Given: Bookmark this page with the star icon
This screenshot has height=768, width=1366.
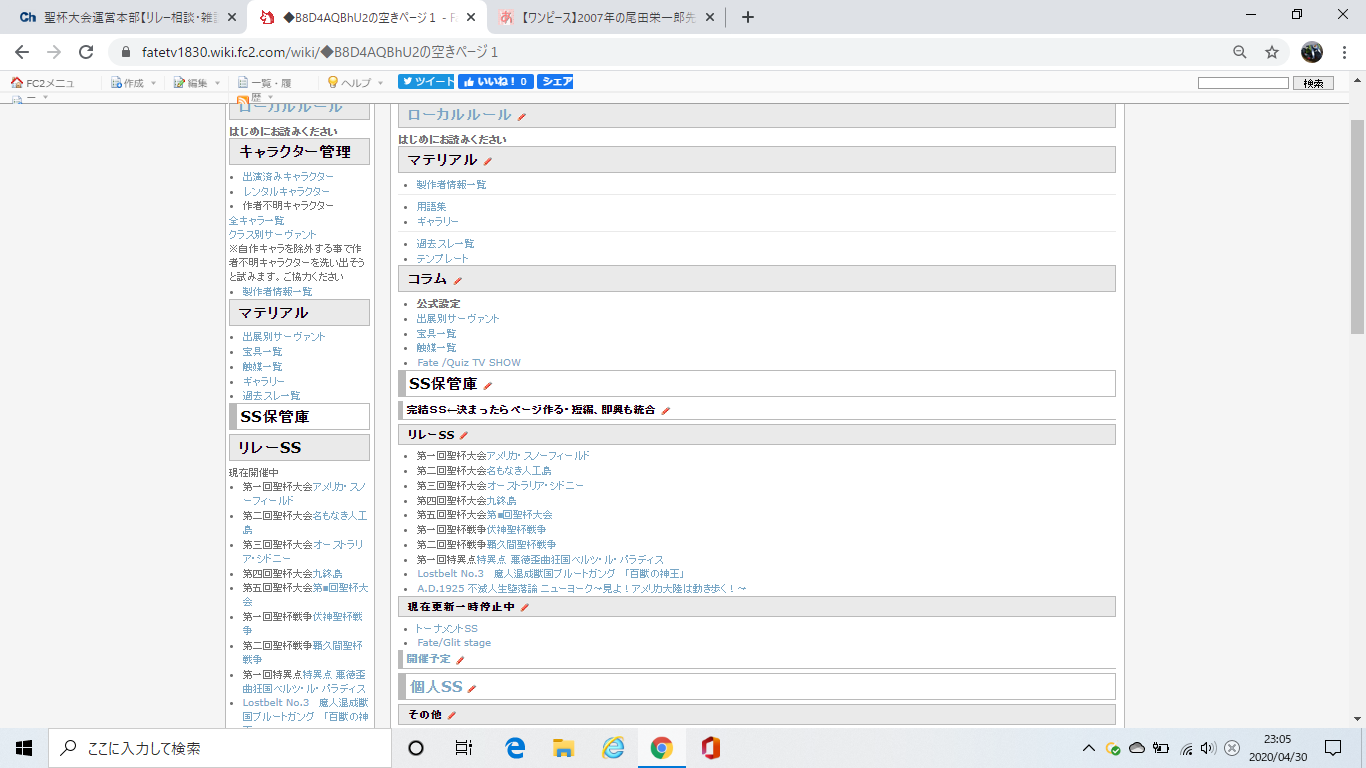Looking at the screenshot, I should click(x=1271, y=52).
